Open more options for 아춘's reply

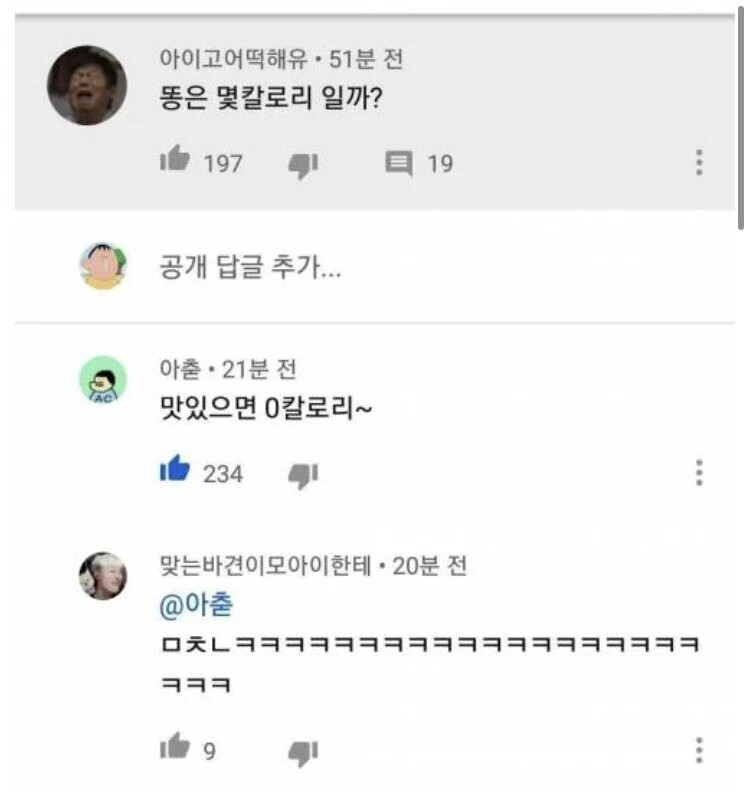(x=699, y=472)
